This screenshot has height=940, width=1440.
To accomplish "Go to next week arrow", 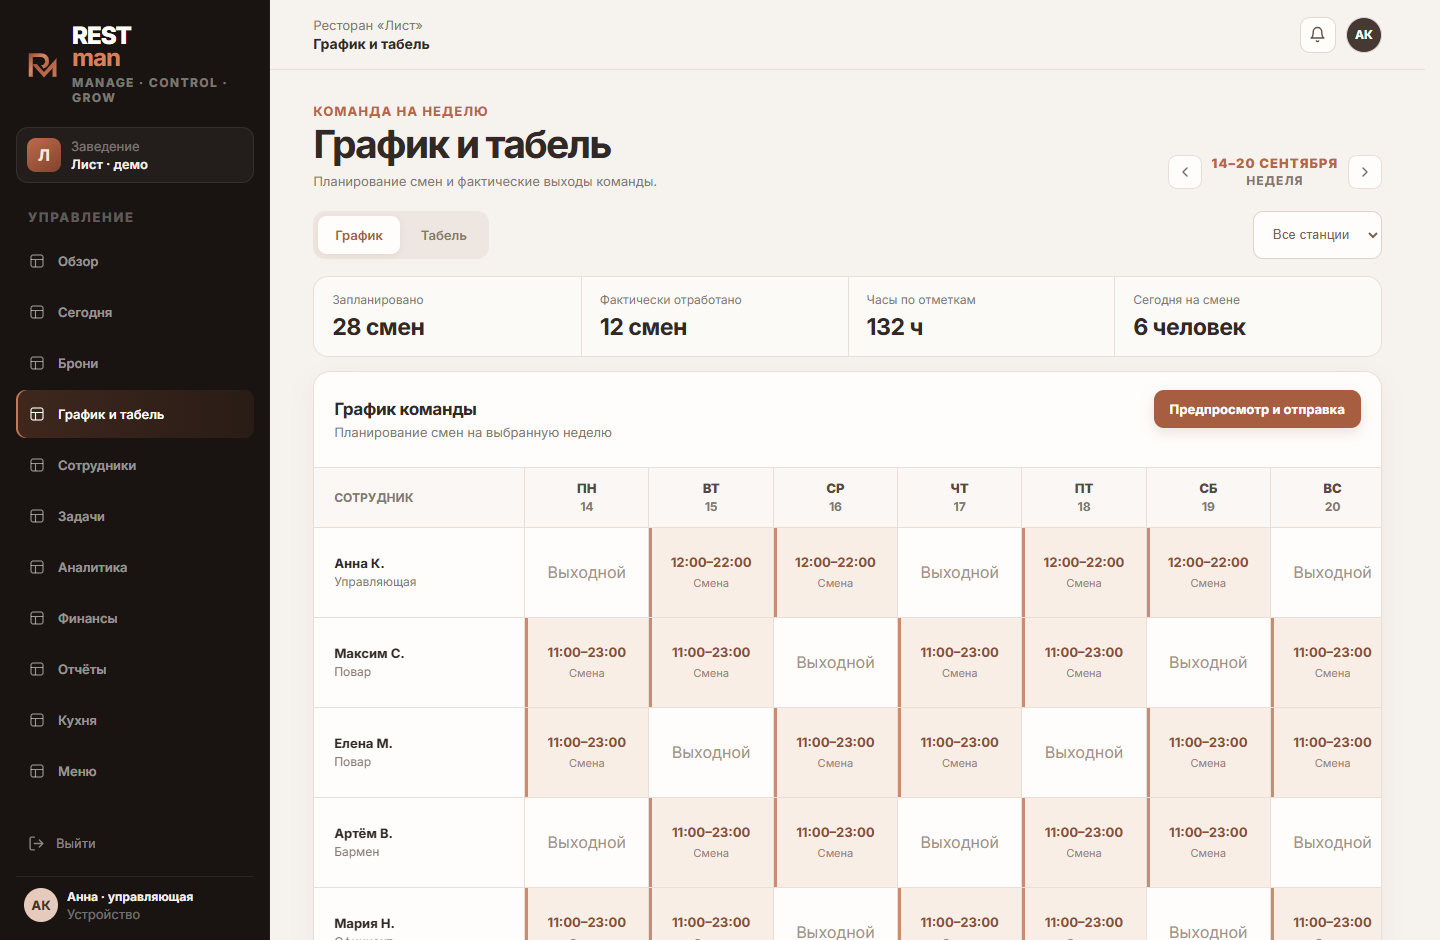I will click(x=1365, y=172).
